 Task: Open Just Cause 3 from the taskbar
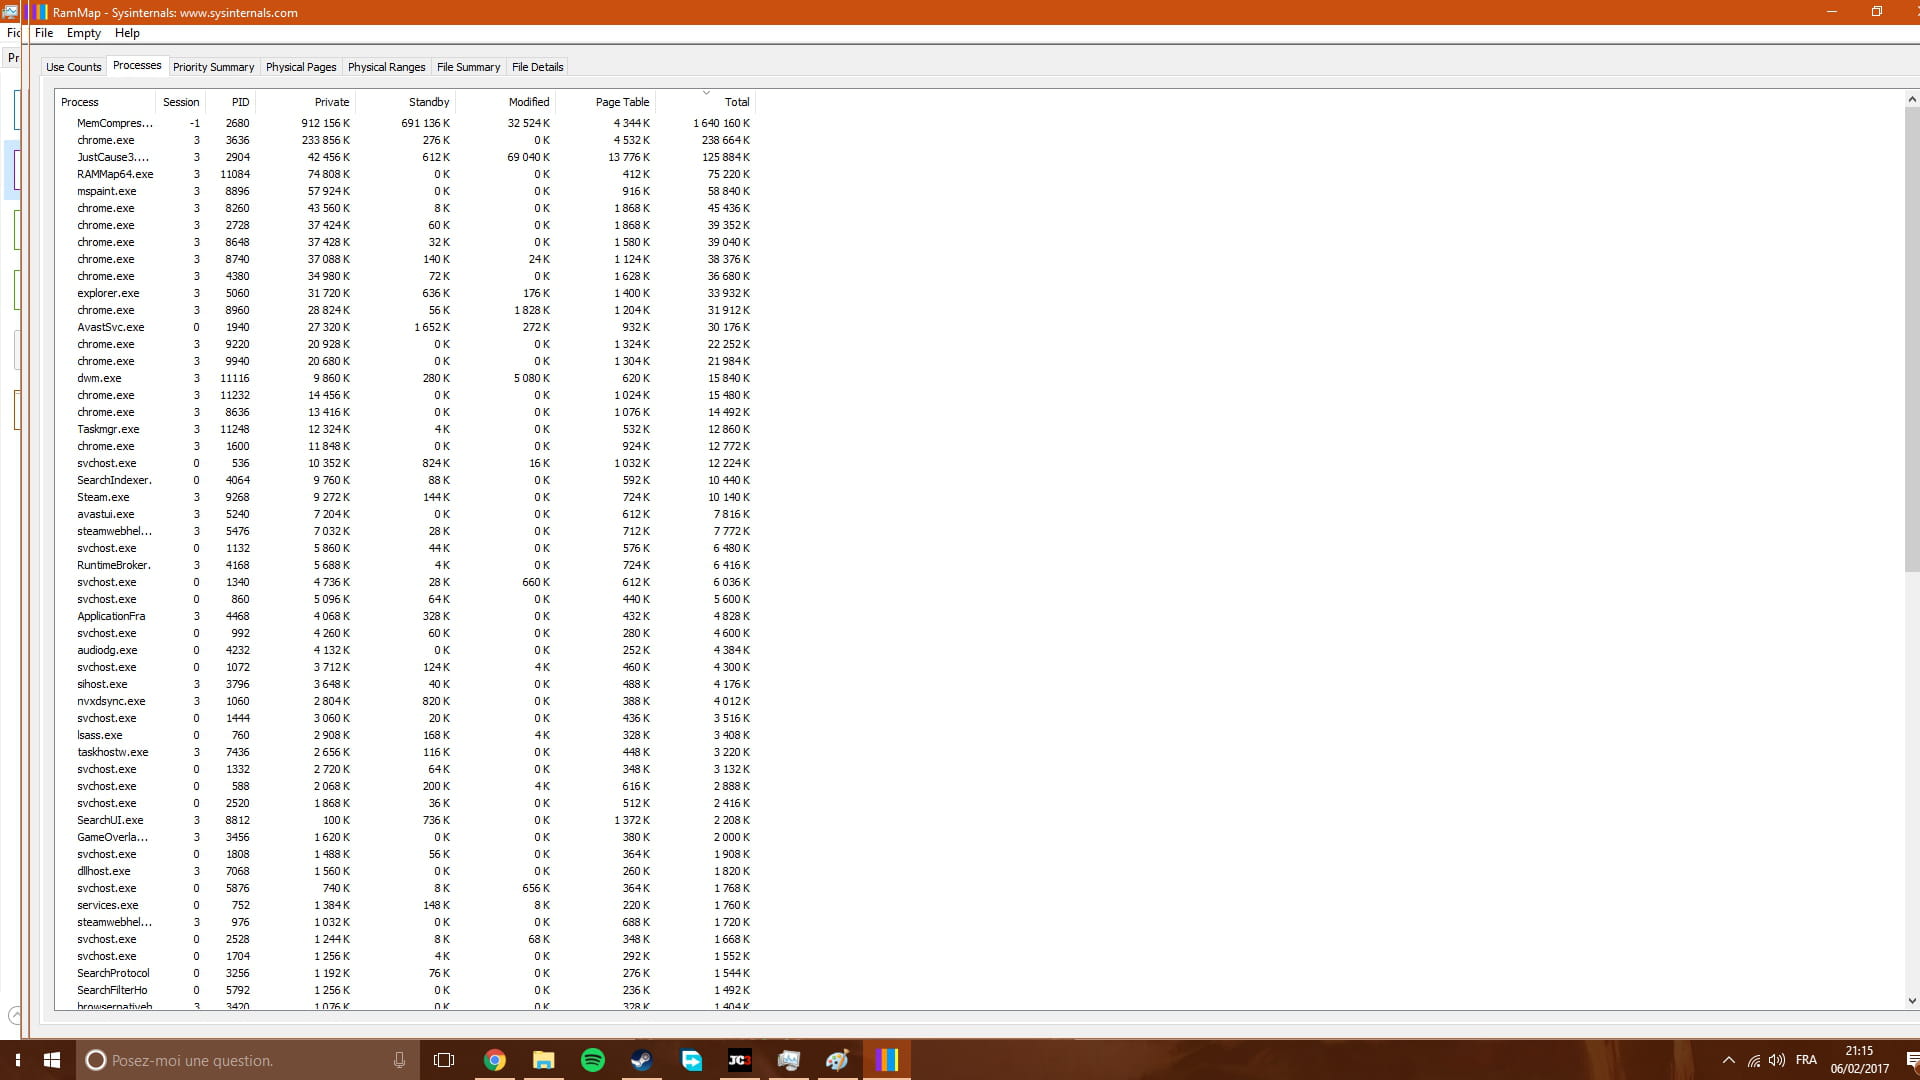pyautogui.click(x=739, y=1060)
